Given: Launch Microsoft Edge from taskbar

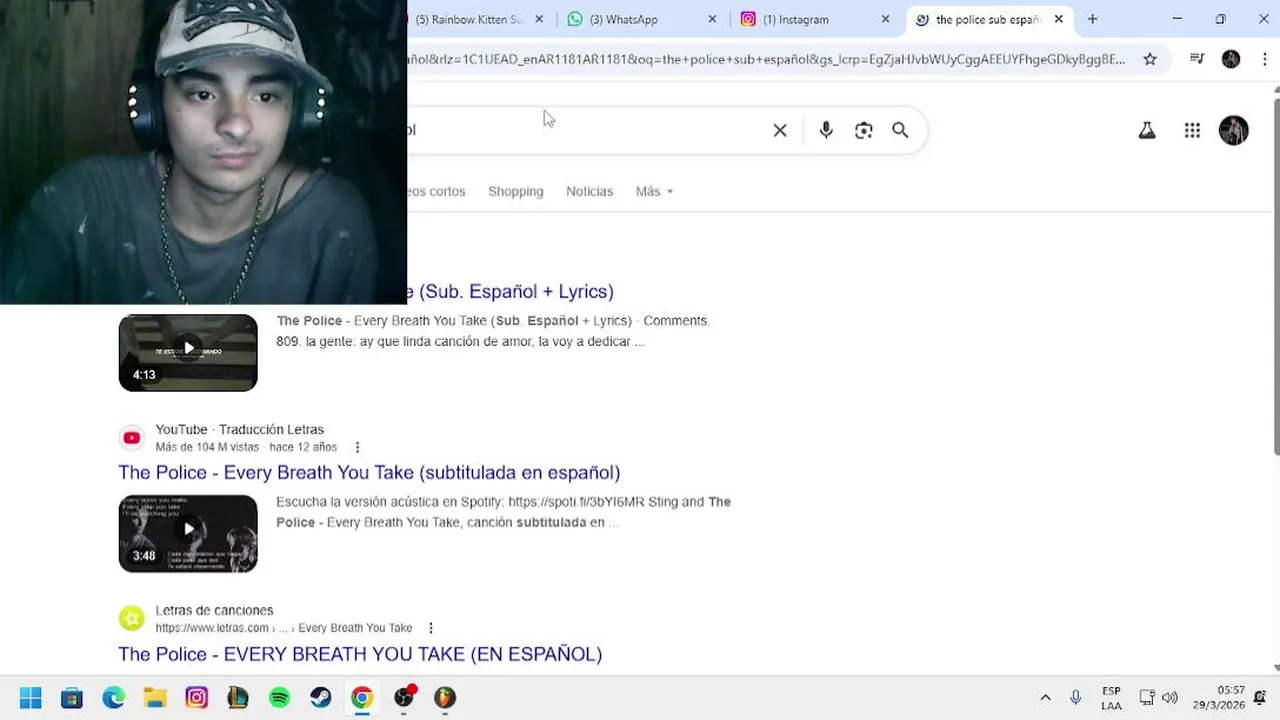Looking at the screenshot, I should pyautogui.click(x=113, y=697).
